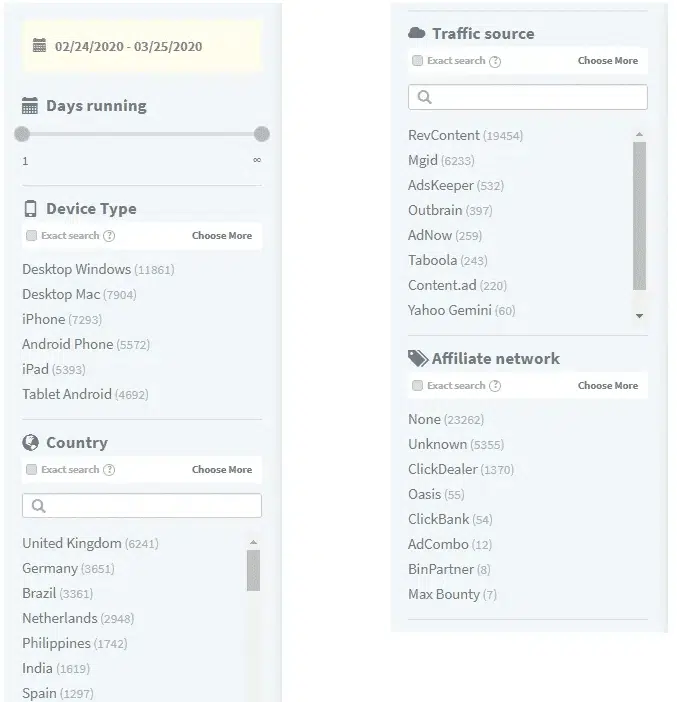The height and width of the screenshot is (702, 677).
Task: Enable Exact search for Device Type
Action: 32,236
